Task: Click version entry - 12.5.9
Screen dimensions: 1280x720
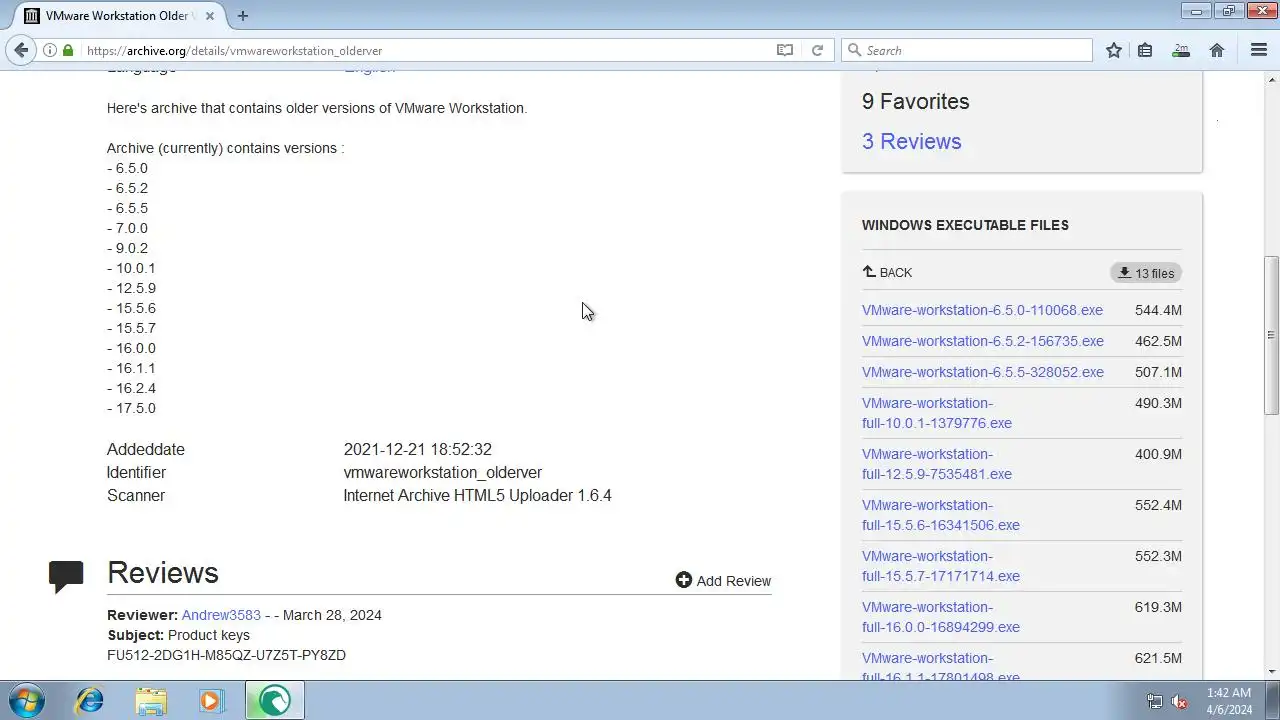Action: [131, 288]
